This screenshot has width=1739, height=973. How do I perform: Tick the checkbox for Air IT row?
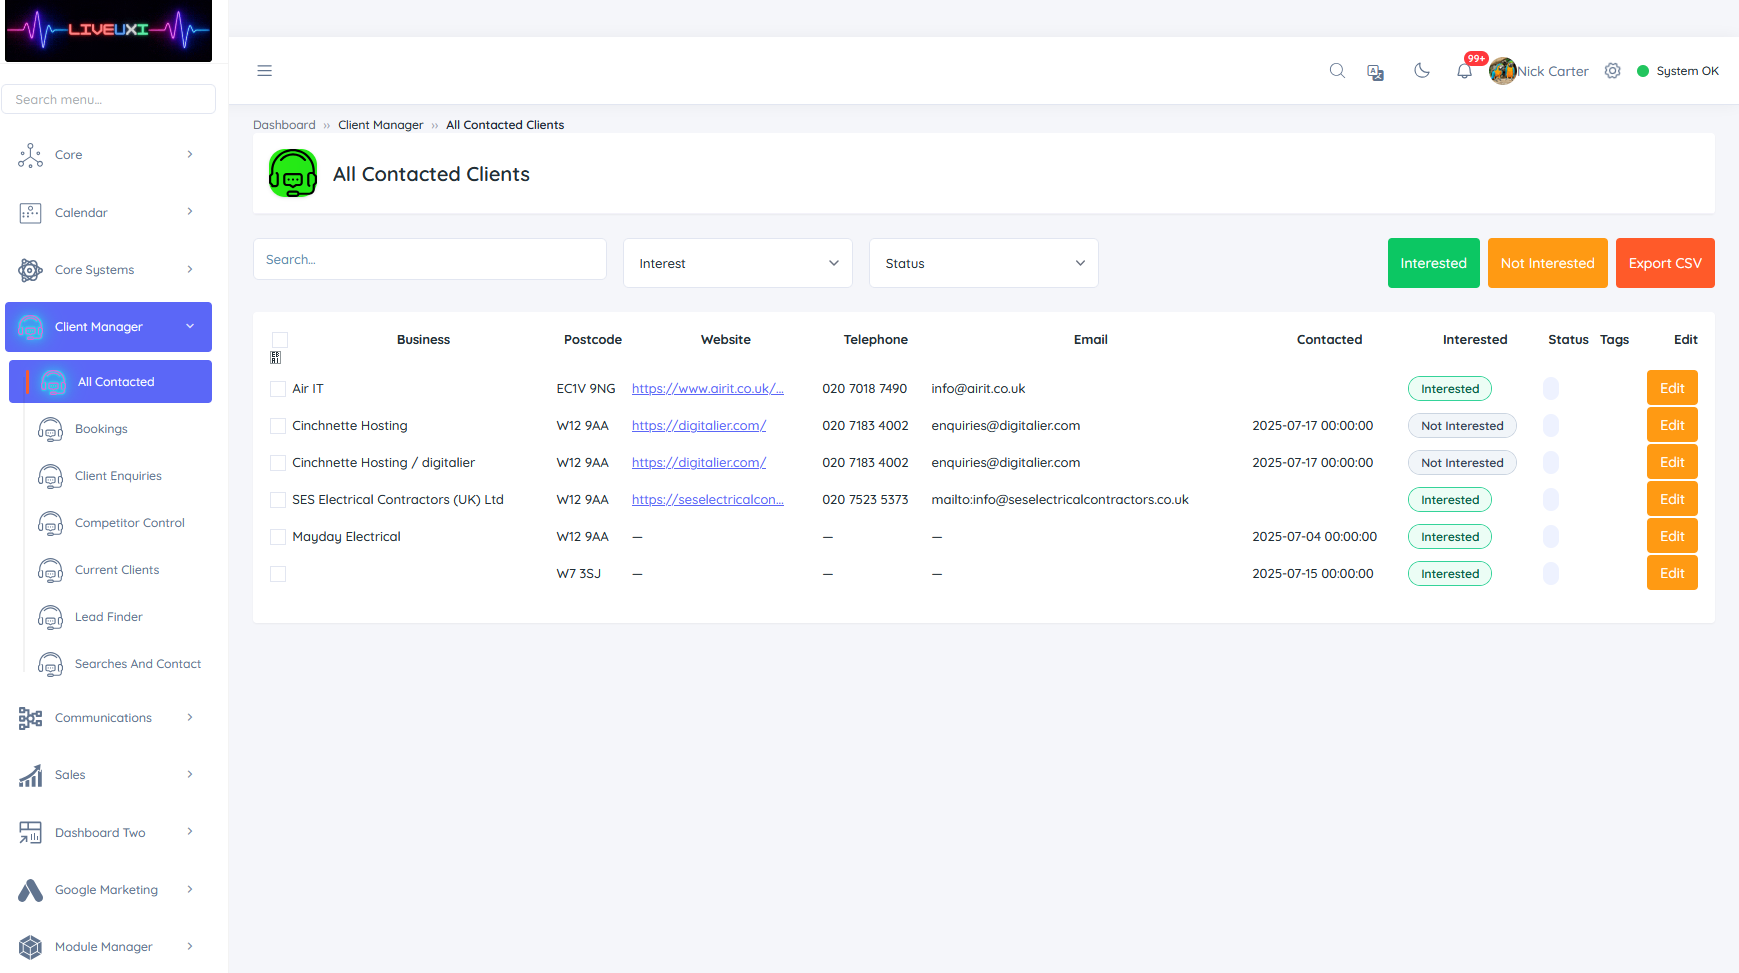pyautogui.click(x=278, y=389)
